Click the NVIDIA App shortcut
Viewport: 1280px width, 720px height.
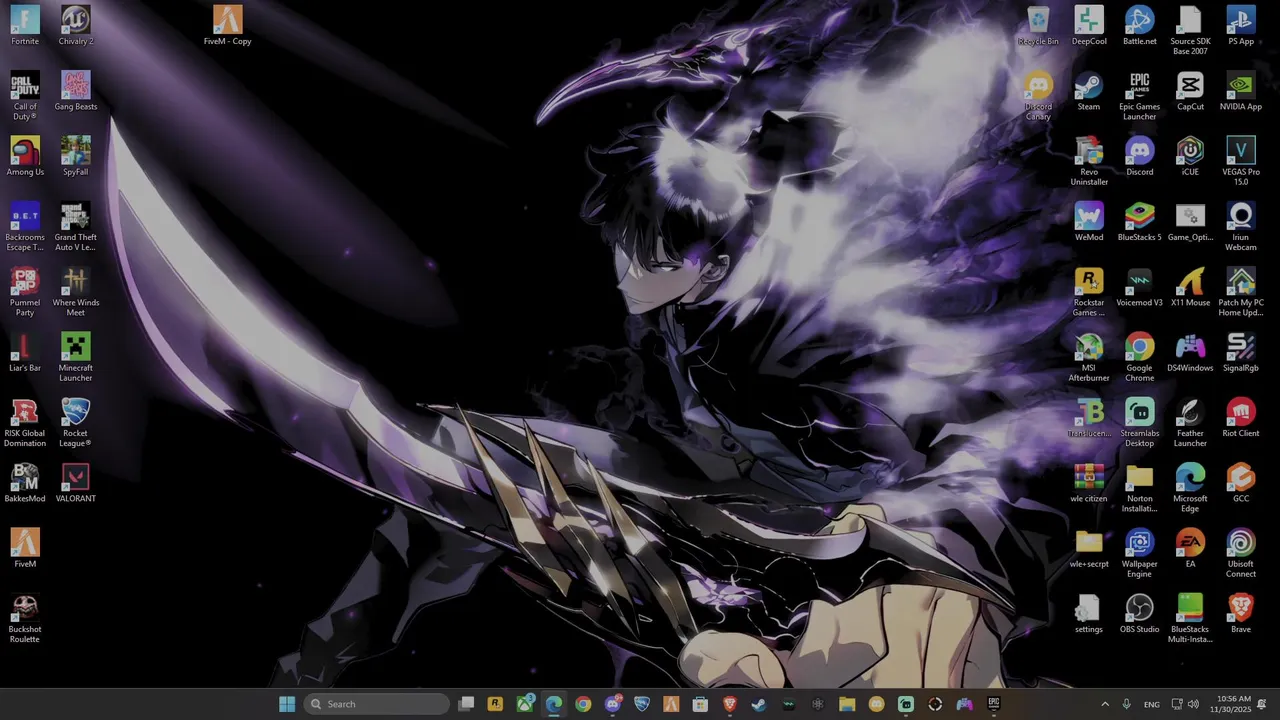[x=1241, y=91]
